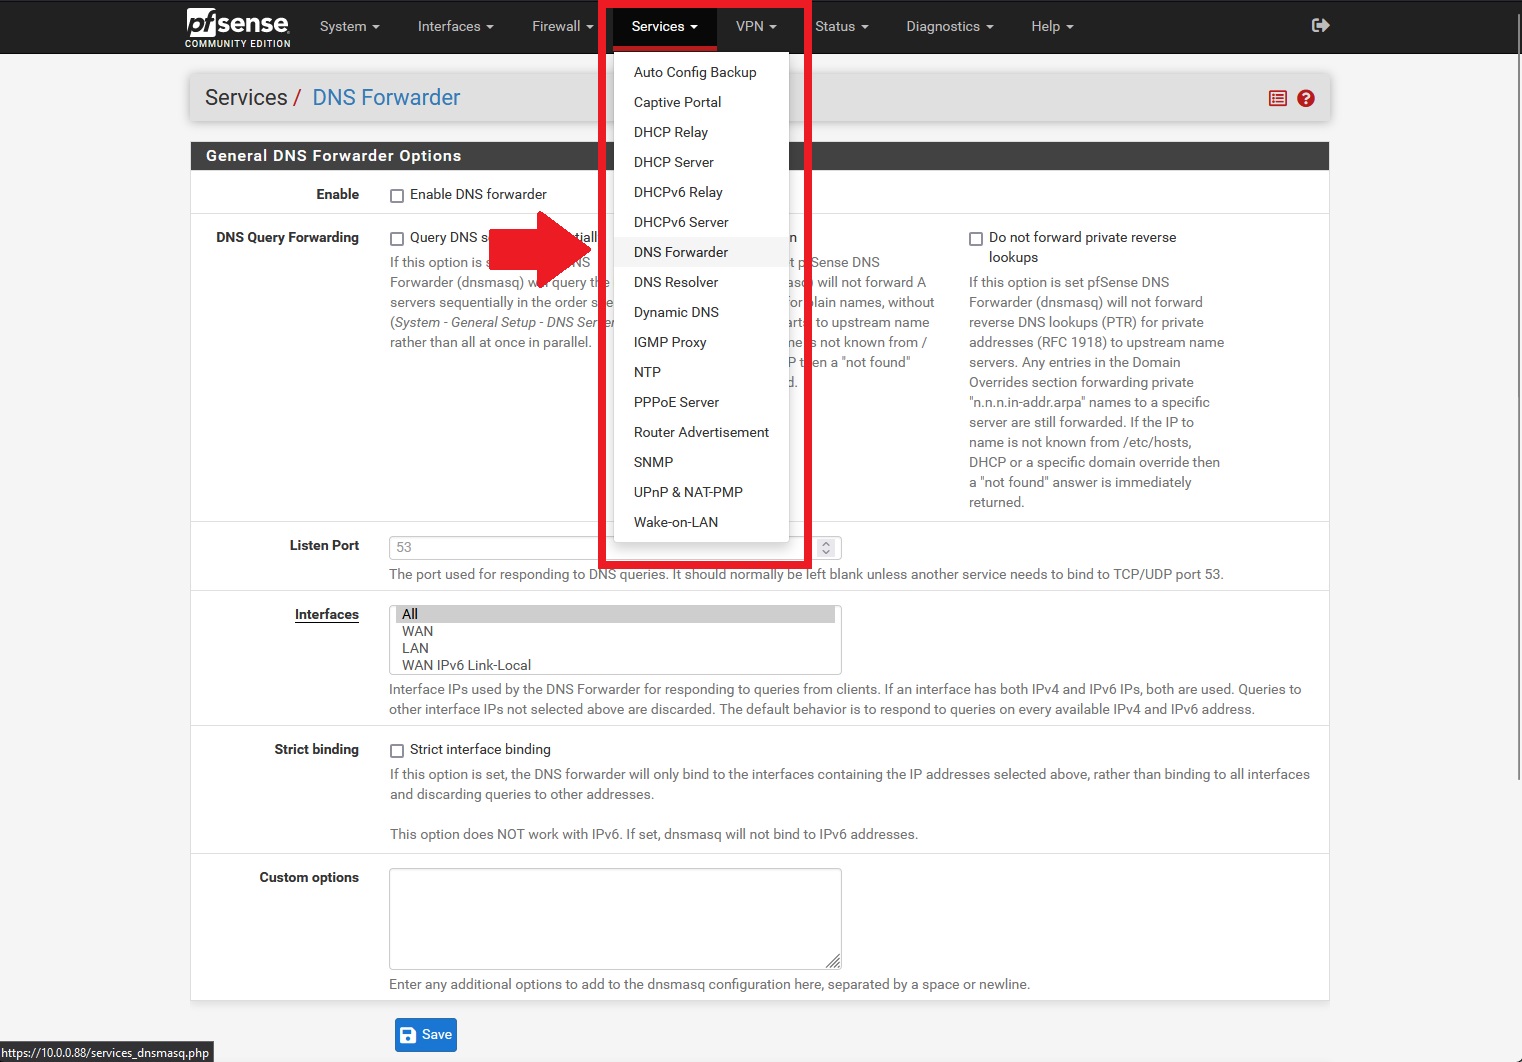The height and width of the screenshot is (1062, 1522).
Task: Expand the VPN menu
Action: click(756, 26)
